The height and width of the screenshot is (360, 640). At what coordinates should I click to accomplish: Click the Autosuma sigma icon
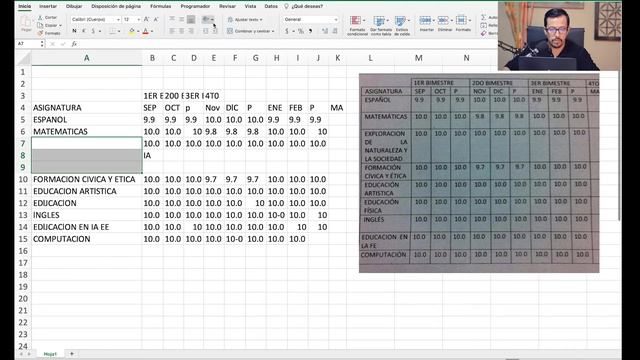(x=484, y=17)
